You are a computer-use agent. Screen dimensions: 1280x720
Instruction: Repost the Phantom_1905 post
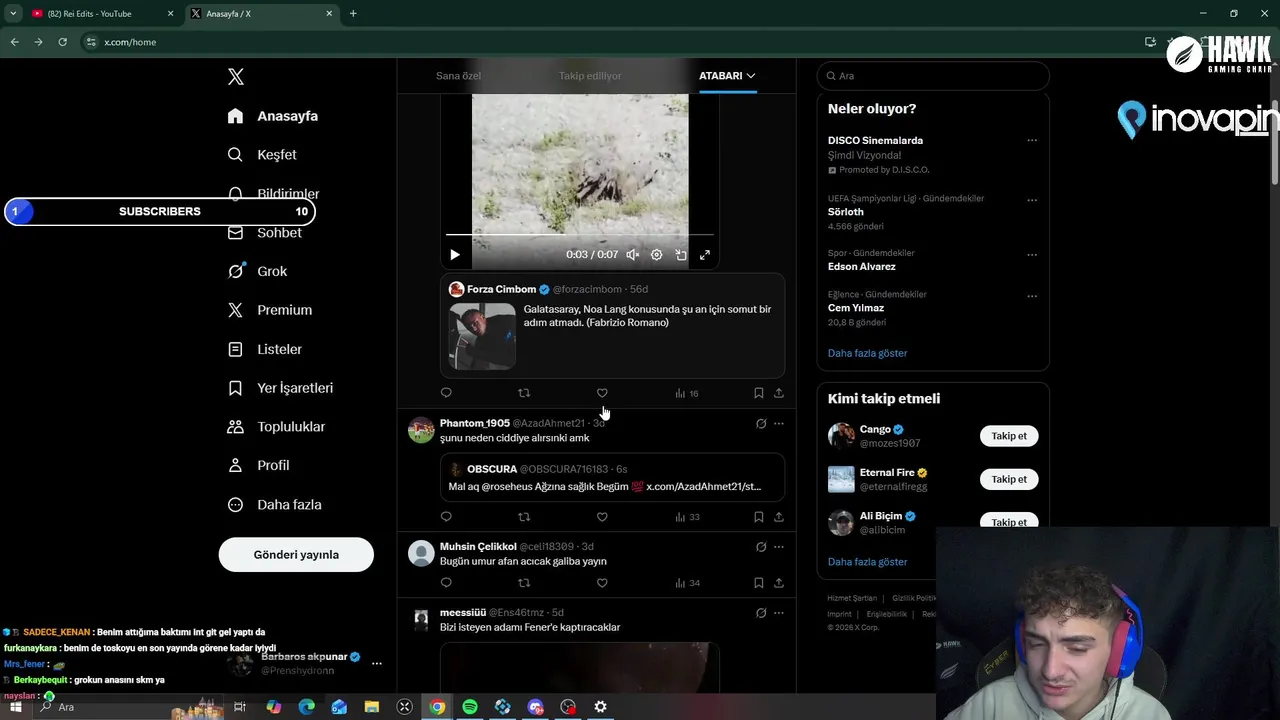tap(524, 517)
